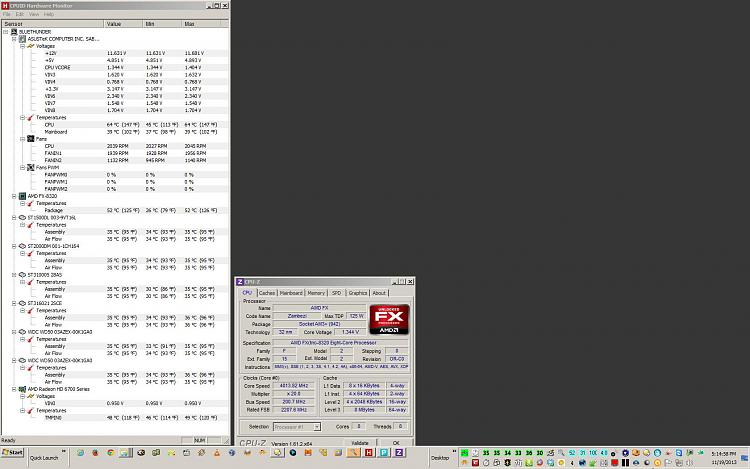
Task: Select the CPU VCORE voltage row
Action: click(x=115, y=67)
